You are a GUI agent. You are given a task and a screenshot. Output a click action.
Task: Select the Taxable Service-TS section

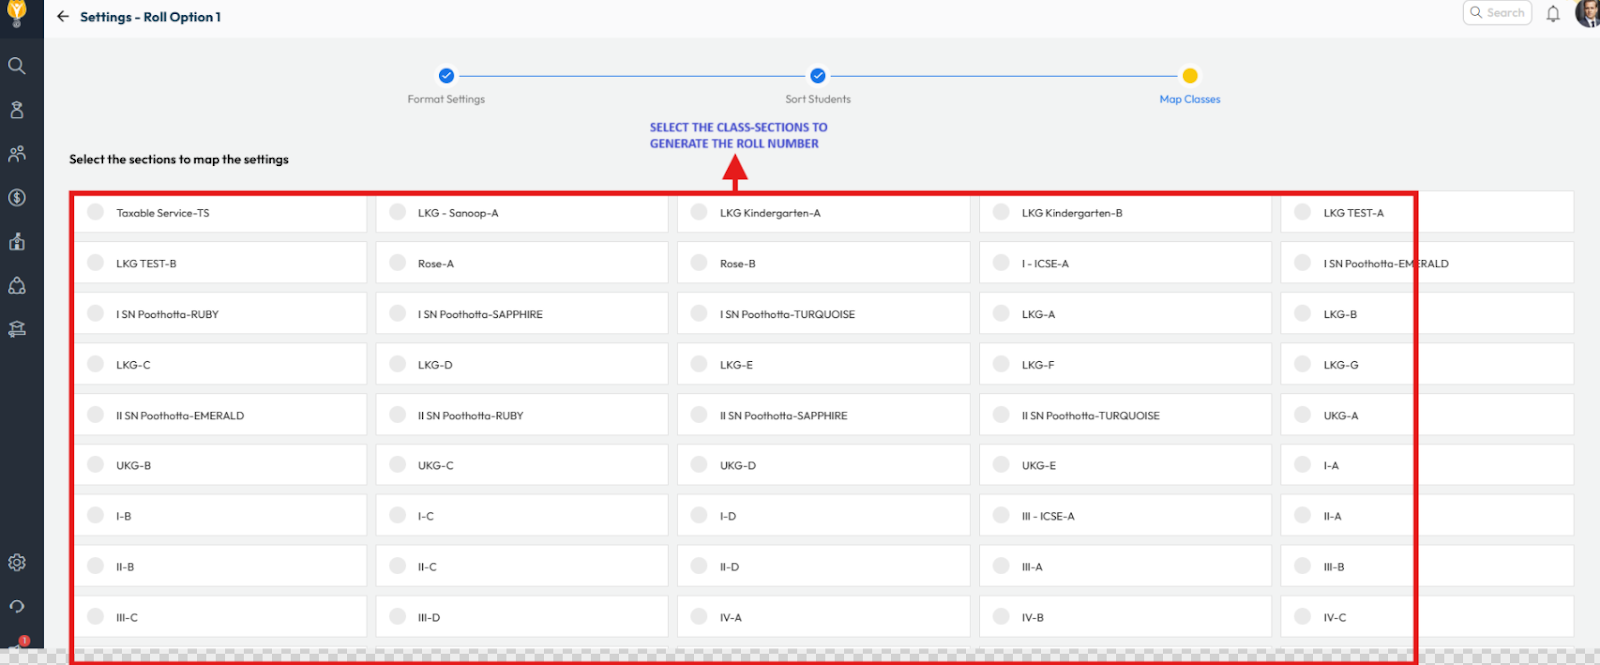coord(96,212)
